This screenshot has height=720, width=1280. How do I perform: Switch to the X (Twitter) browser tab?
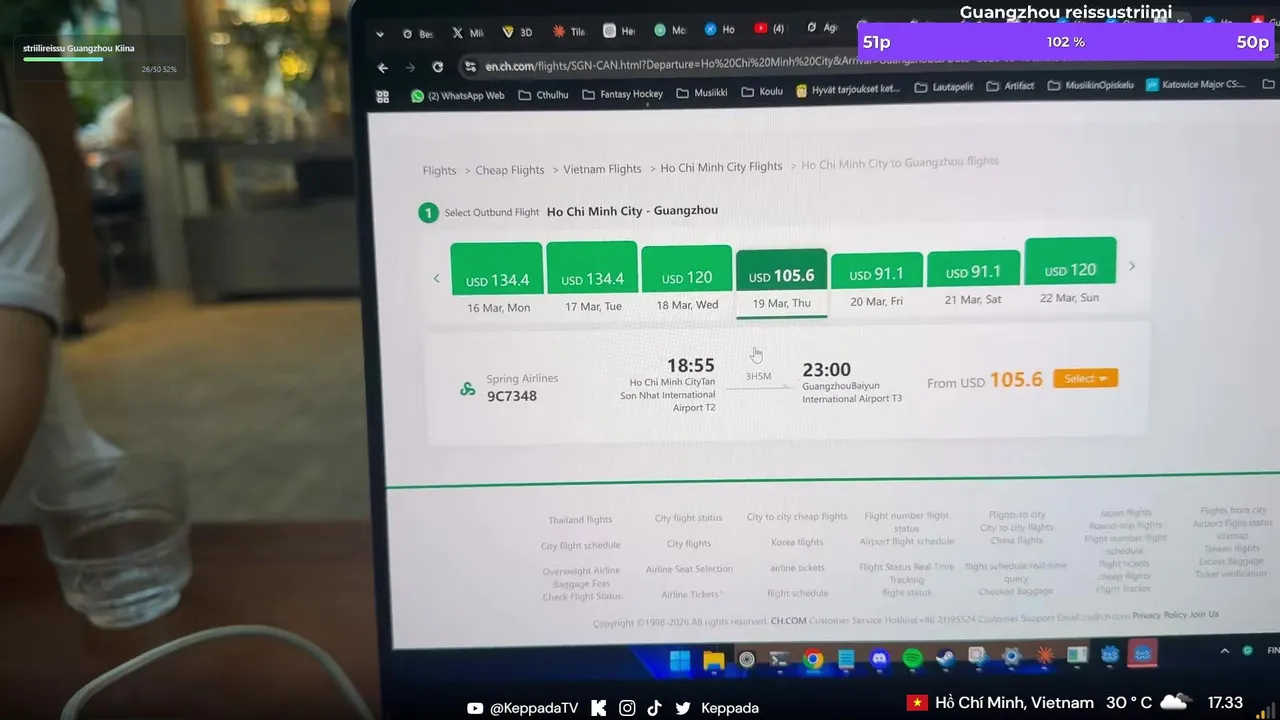(x=468, y=33)
